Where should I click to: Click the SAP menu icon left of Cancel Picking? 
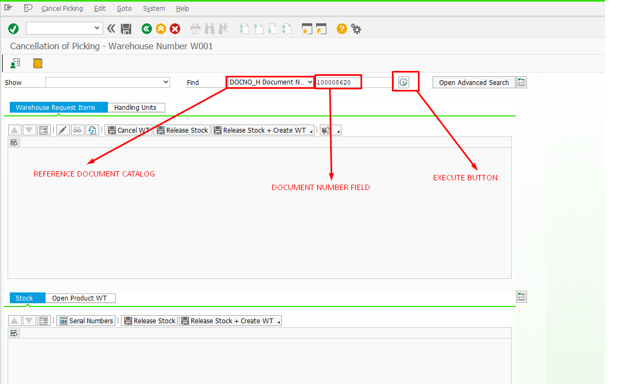pyautogui.click(x=8, y=8)
